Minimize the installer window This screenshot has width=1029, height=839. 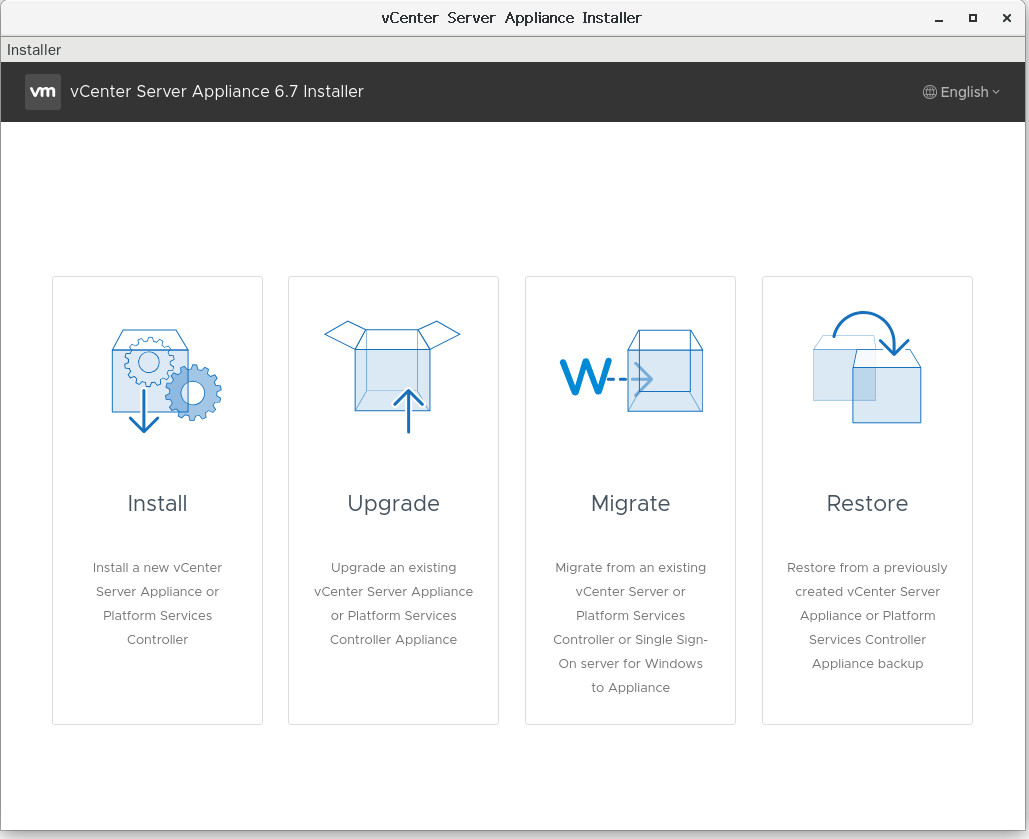click(x=938, y=18)
